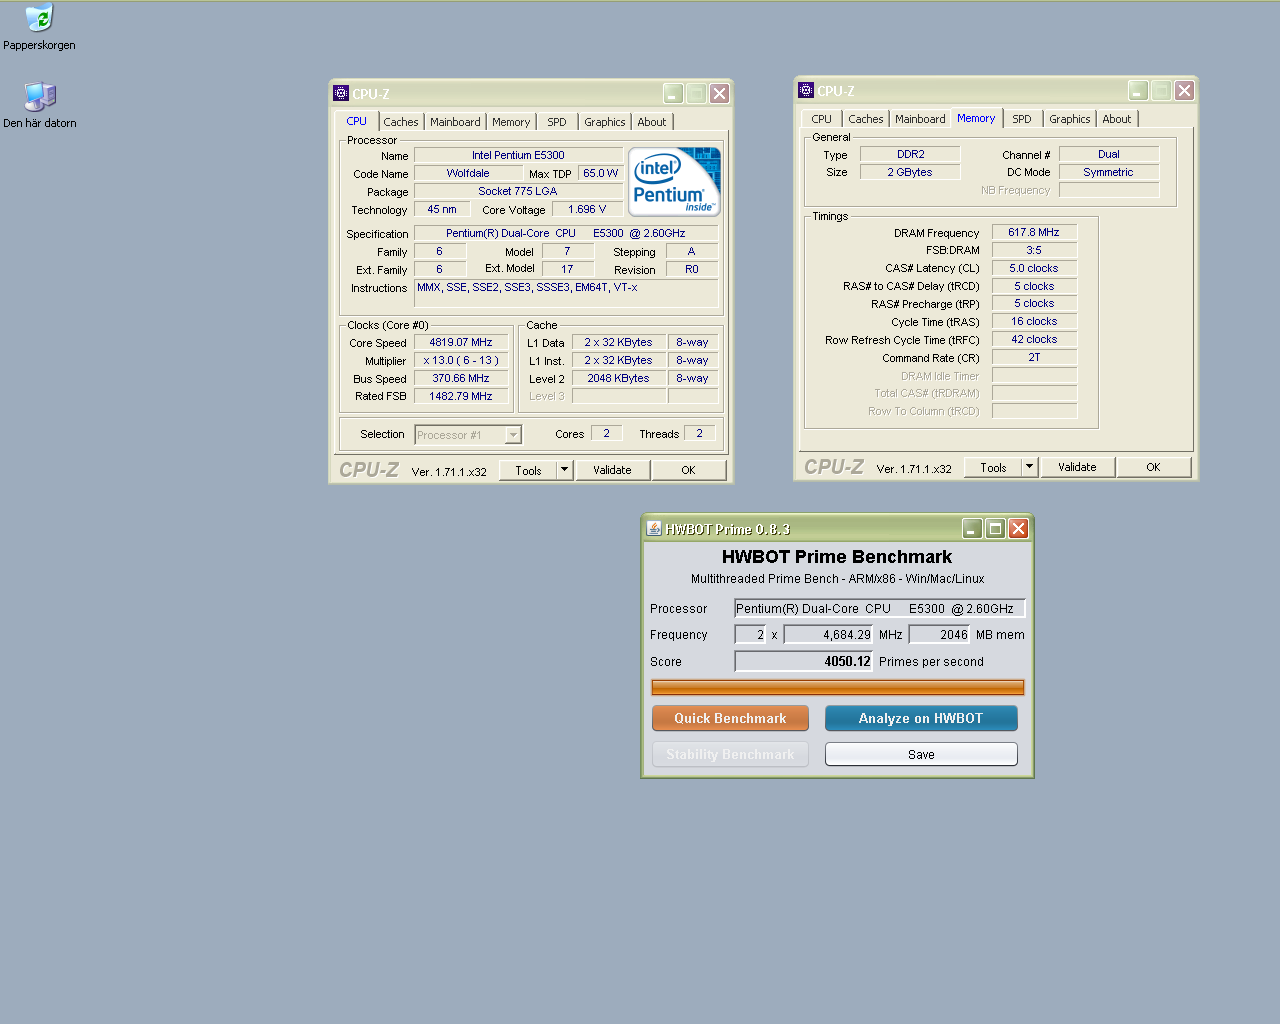The image size is (1280, 1024).
Task: Close the HWBOT Prime window
Action: (1018, 528)
